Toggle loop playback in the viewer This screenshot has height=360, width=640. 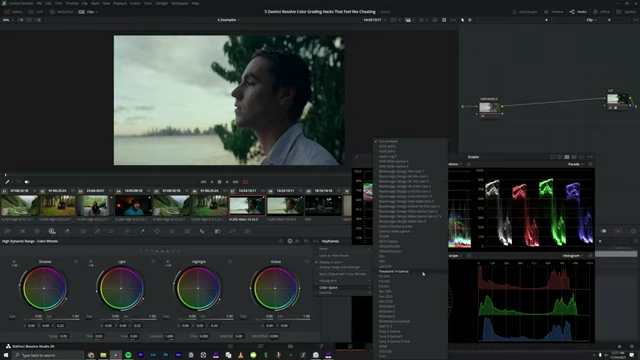pos(245,182)
